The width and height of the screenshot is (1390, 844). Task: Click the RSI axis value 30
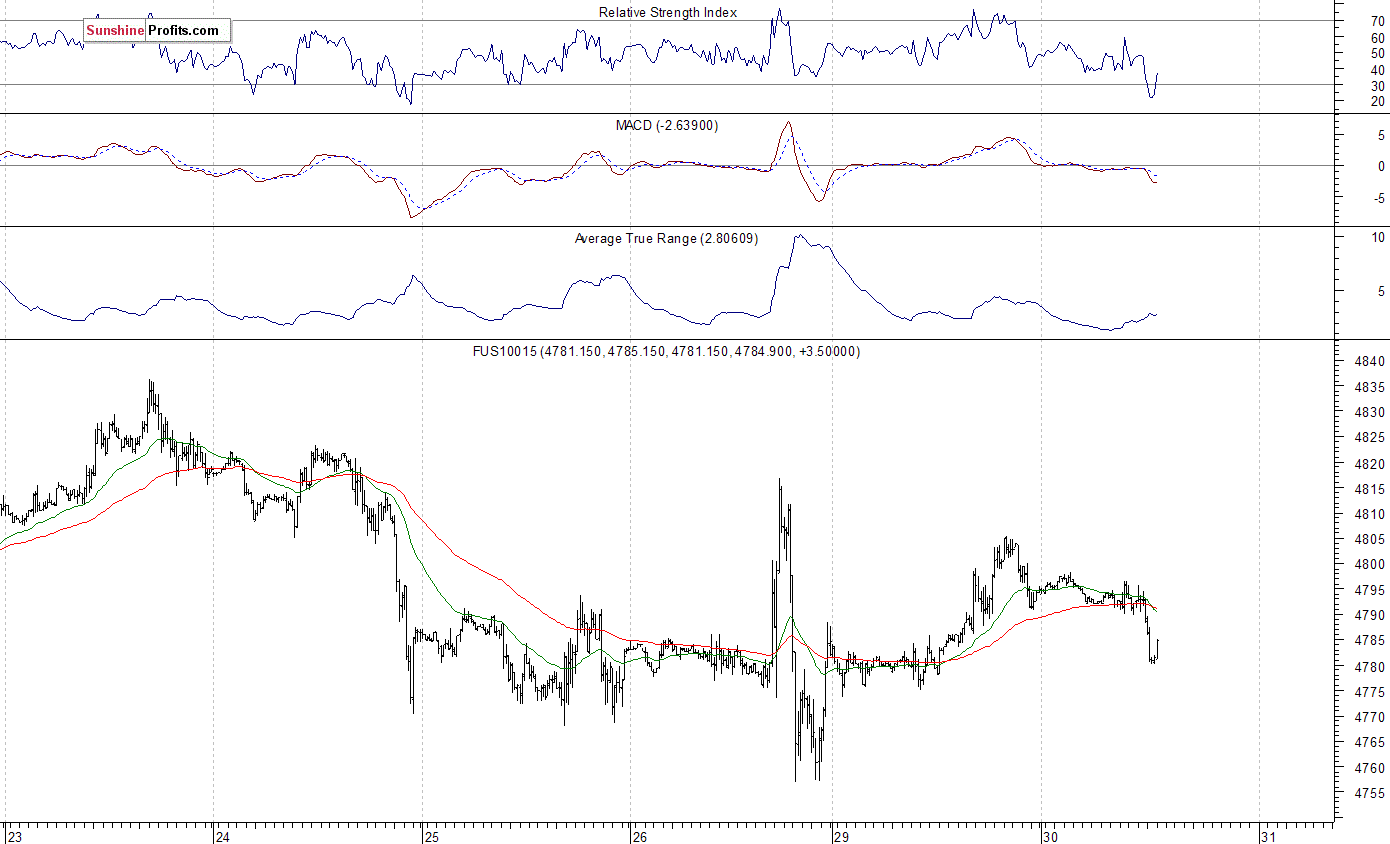tap(1377, 86)
